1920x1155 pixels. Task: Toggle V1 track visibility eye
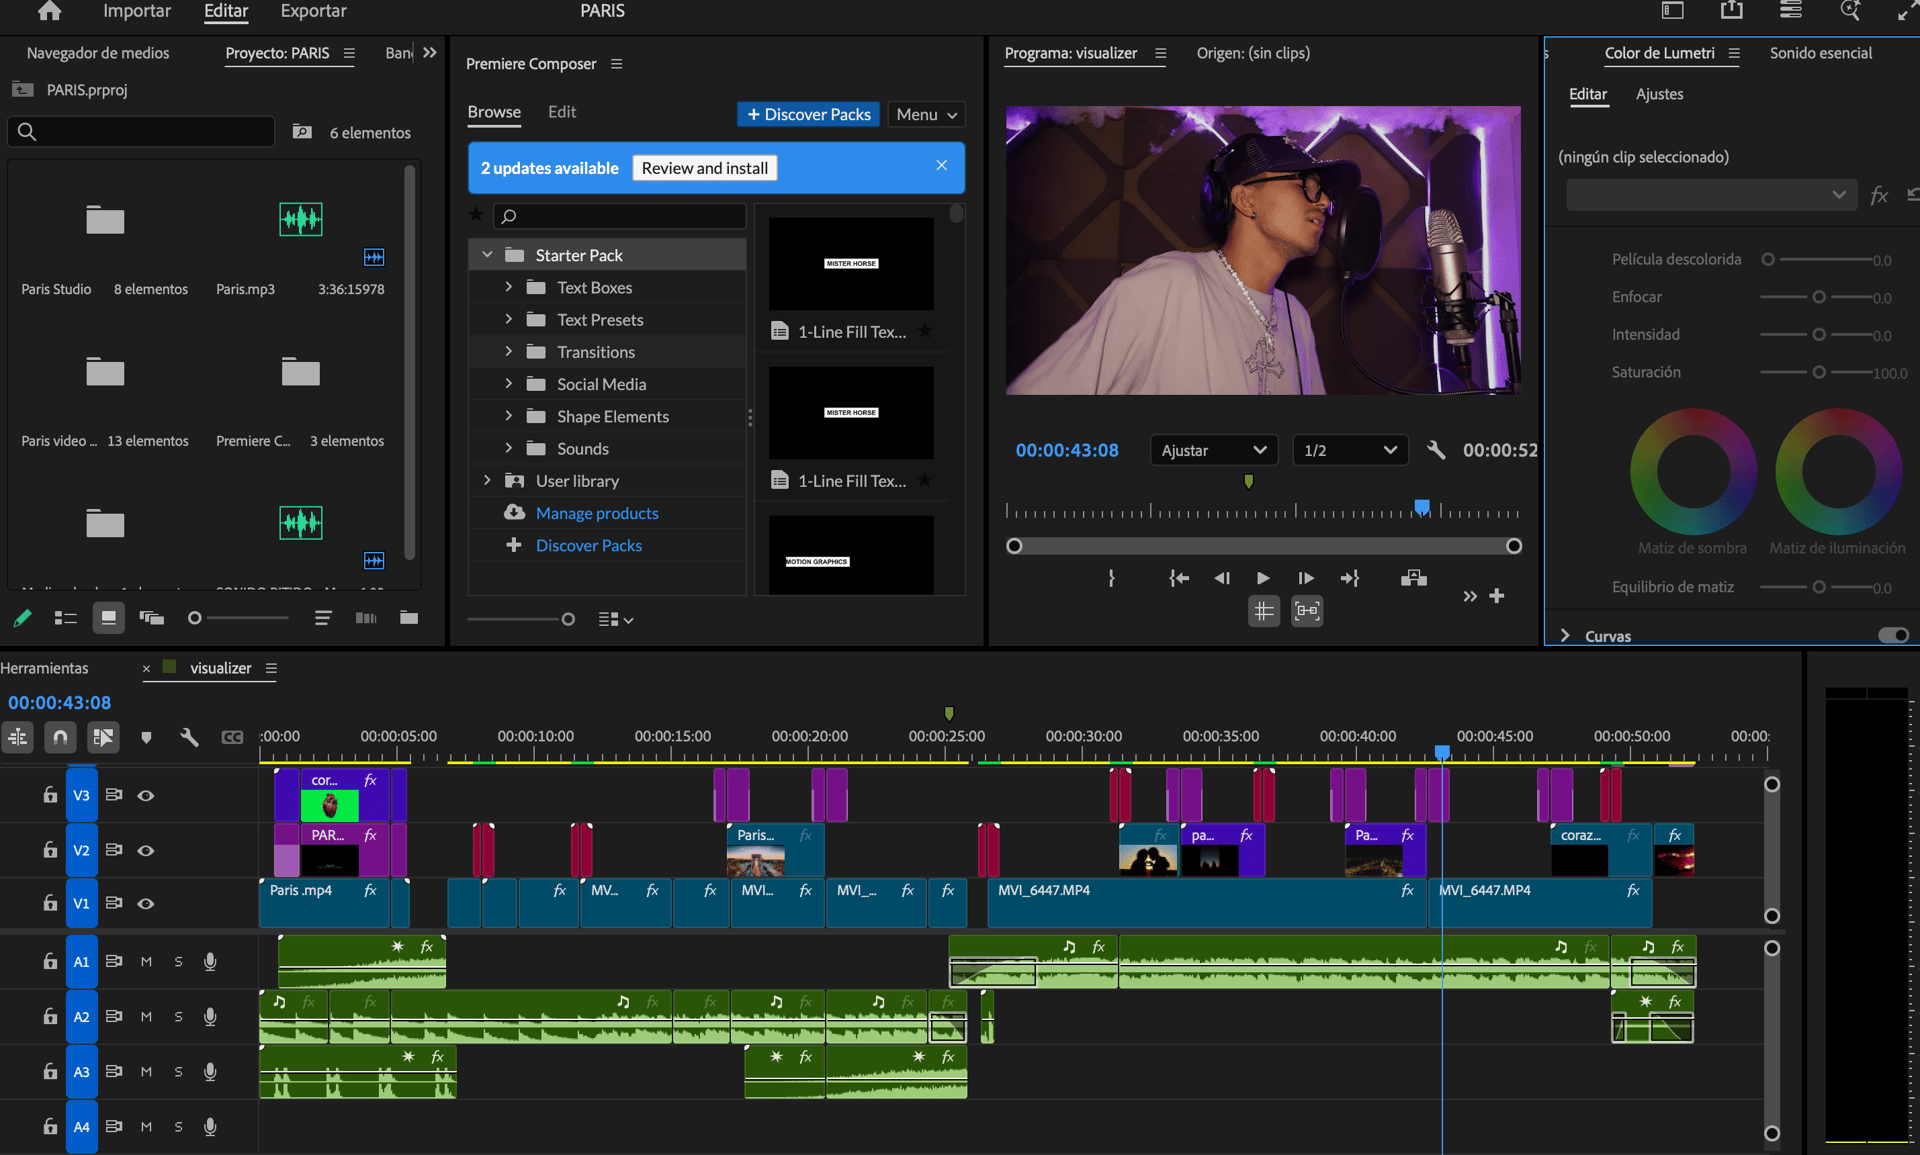tap(146, 903)
